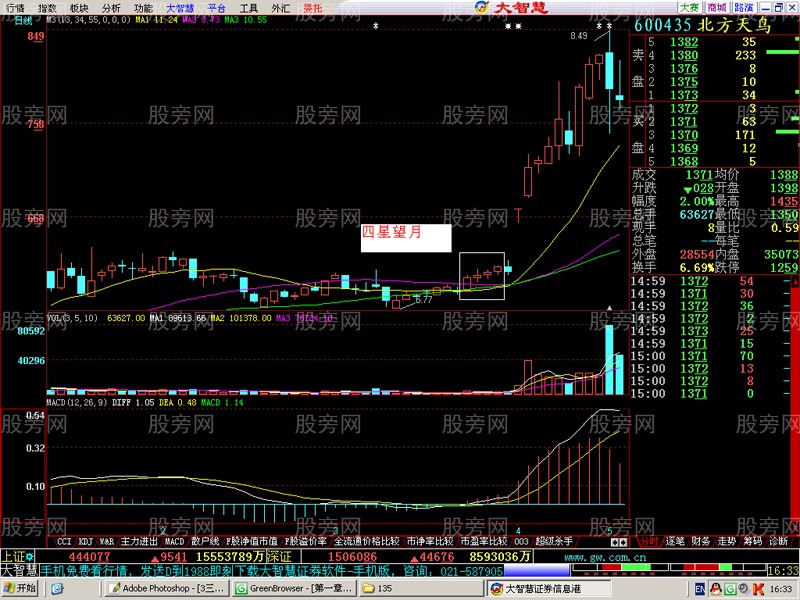Open the 板块 menu

coord(79,8)
